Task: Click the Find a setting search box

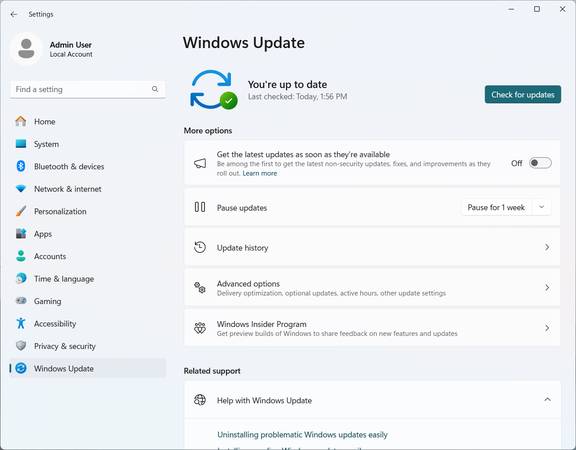Action: pyautogui.click(x=88, y=89)
